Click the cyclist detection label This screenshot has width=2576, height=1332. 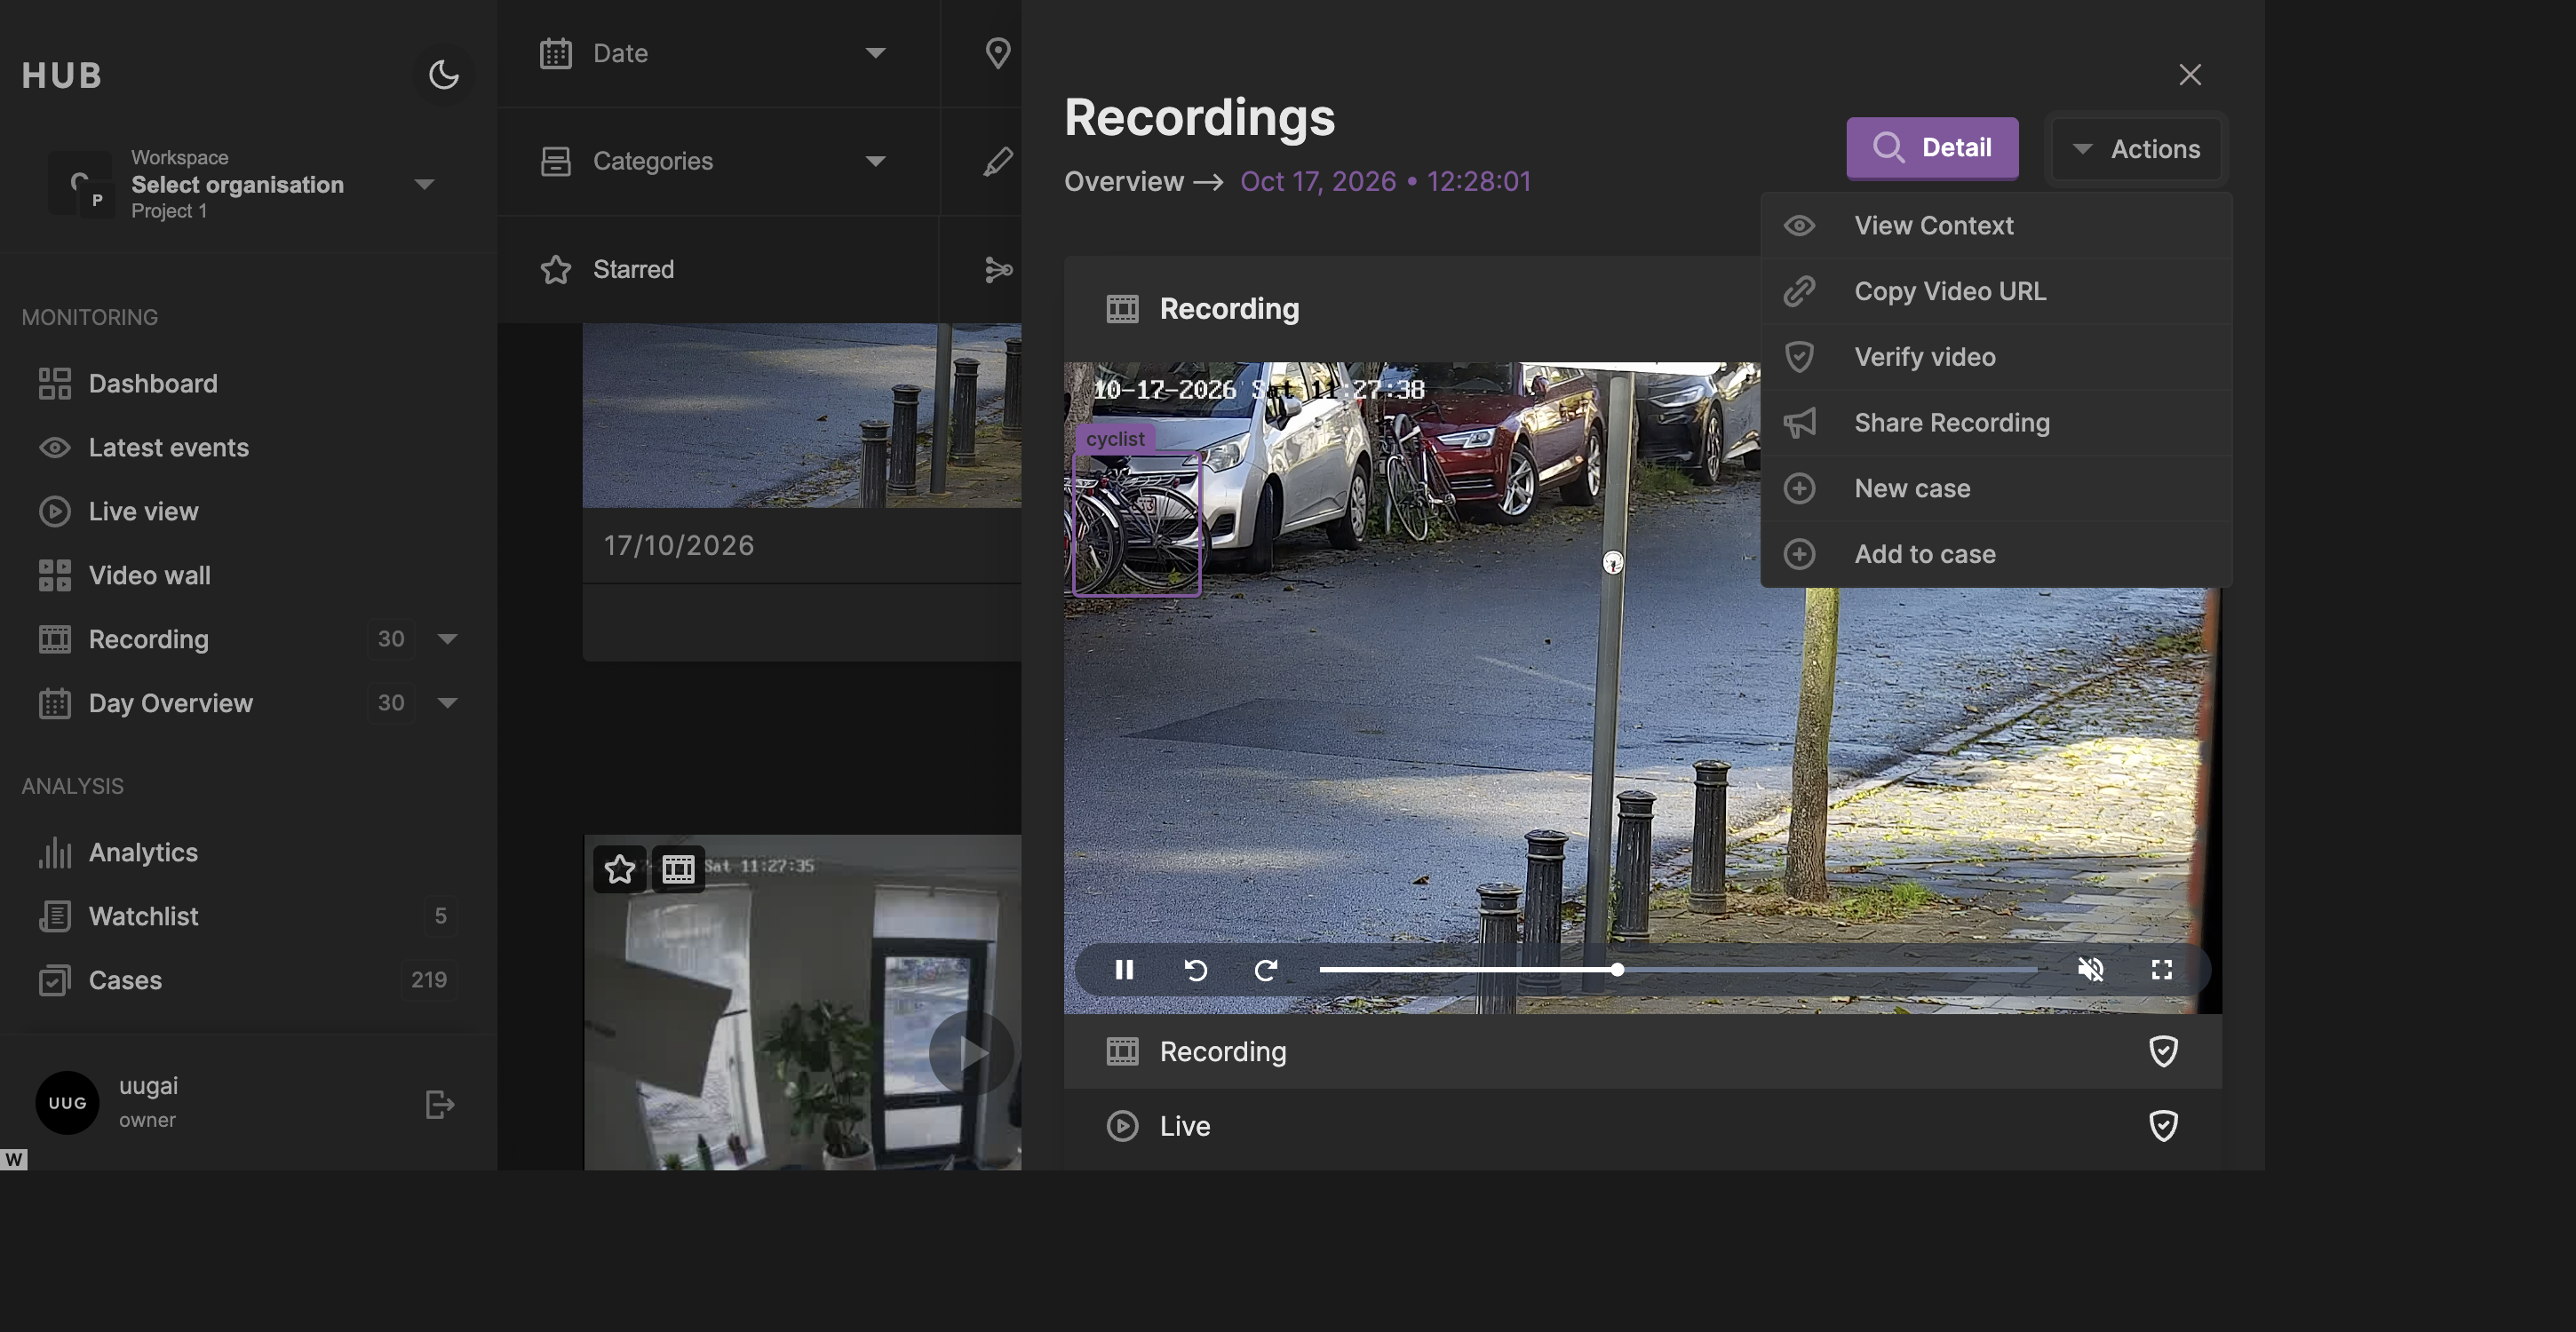tap(1115, 439)
